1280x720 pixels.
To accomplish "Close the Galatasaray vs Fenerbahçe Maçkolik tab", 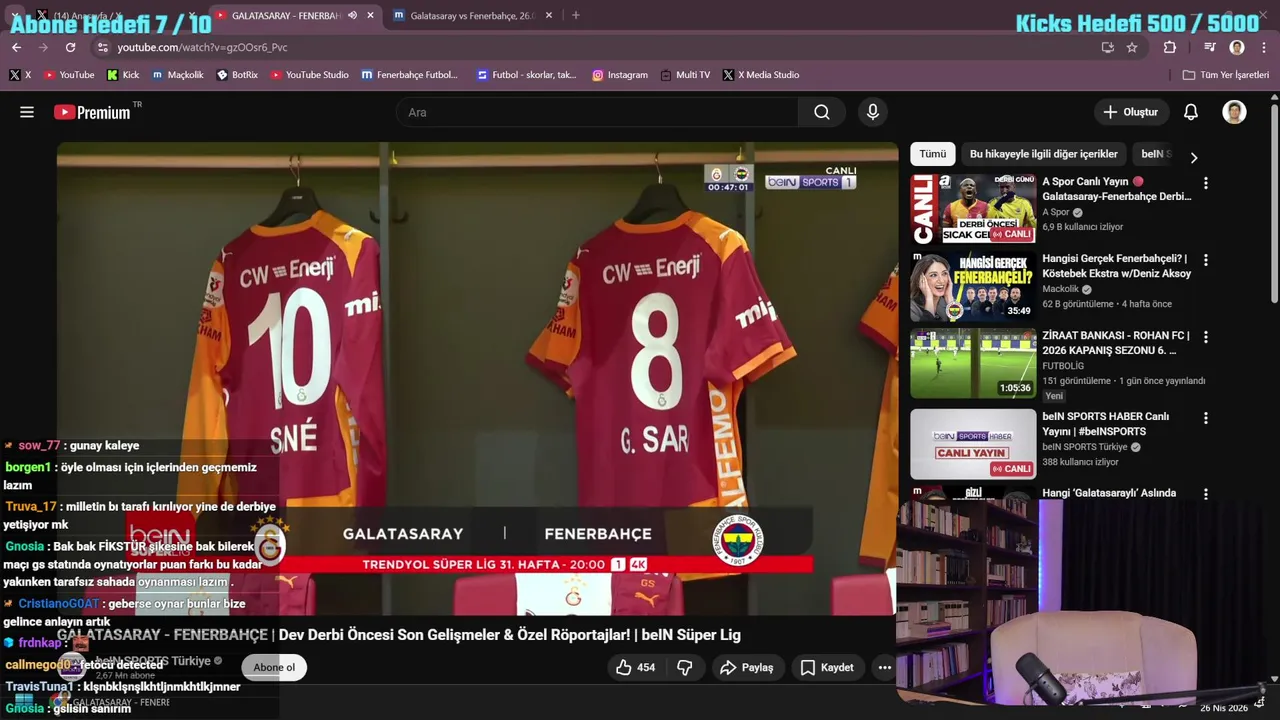I will tap(548, 15).
